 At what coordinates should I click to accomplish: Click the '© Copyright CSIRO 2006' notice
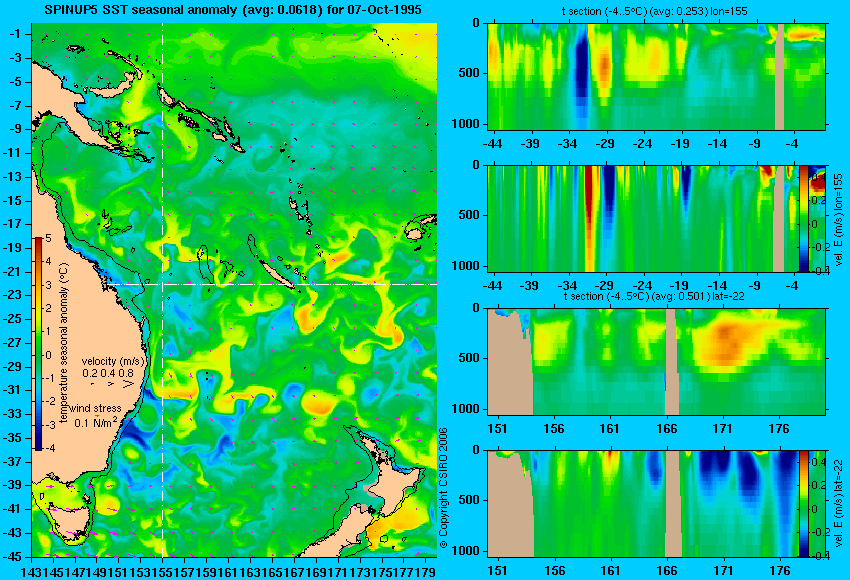(443, 488)
